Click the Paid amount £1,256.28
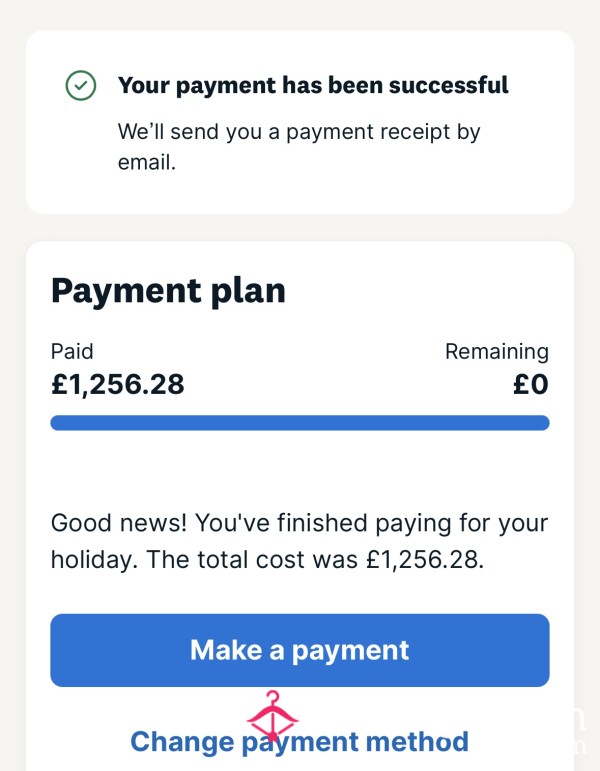The width and height of the screenshot is (600, 771). point(118,385)
